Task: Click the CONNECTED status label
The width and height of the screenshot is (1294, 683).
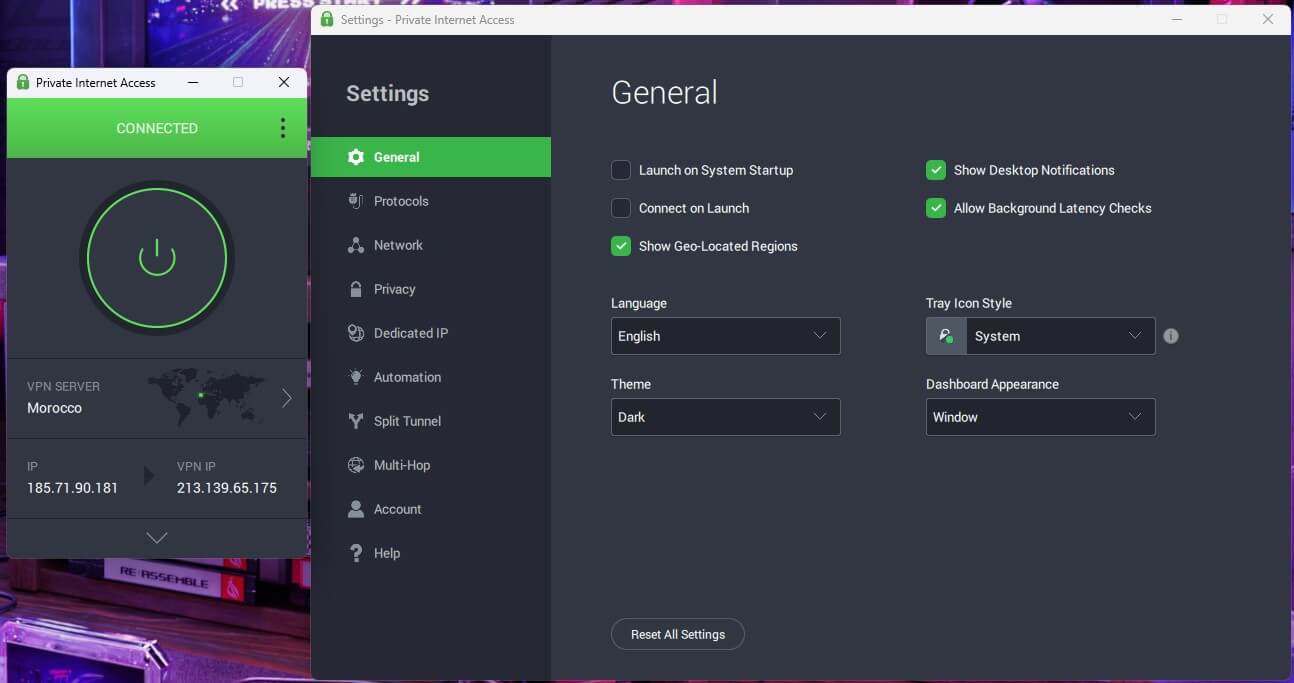Action: [x=157, y=128]
